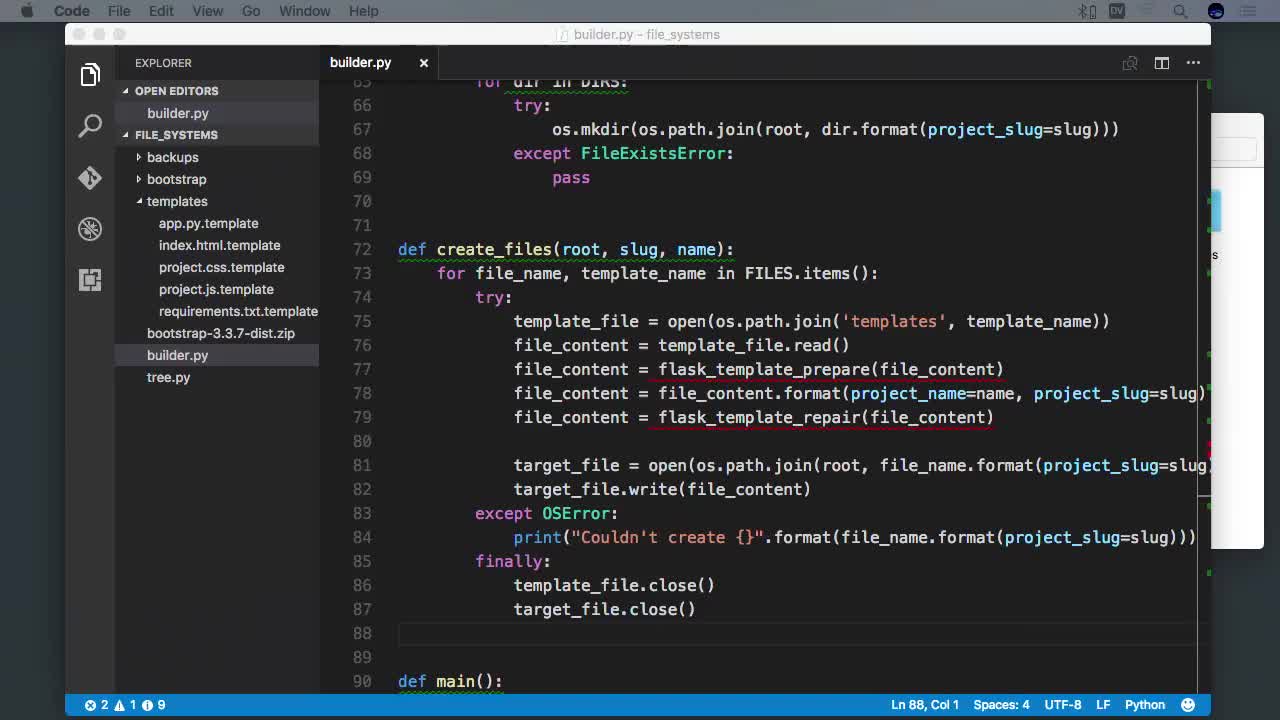Click the feedback smiley in status bar
Image resolution: width=1280 pixels, height=720 pixels.
(x=1188, y=705)
